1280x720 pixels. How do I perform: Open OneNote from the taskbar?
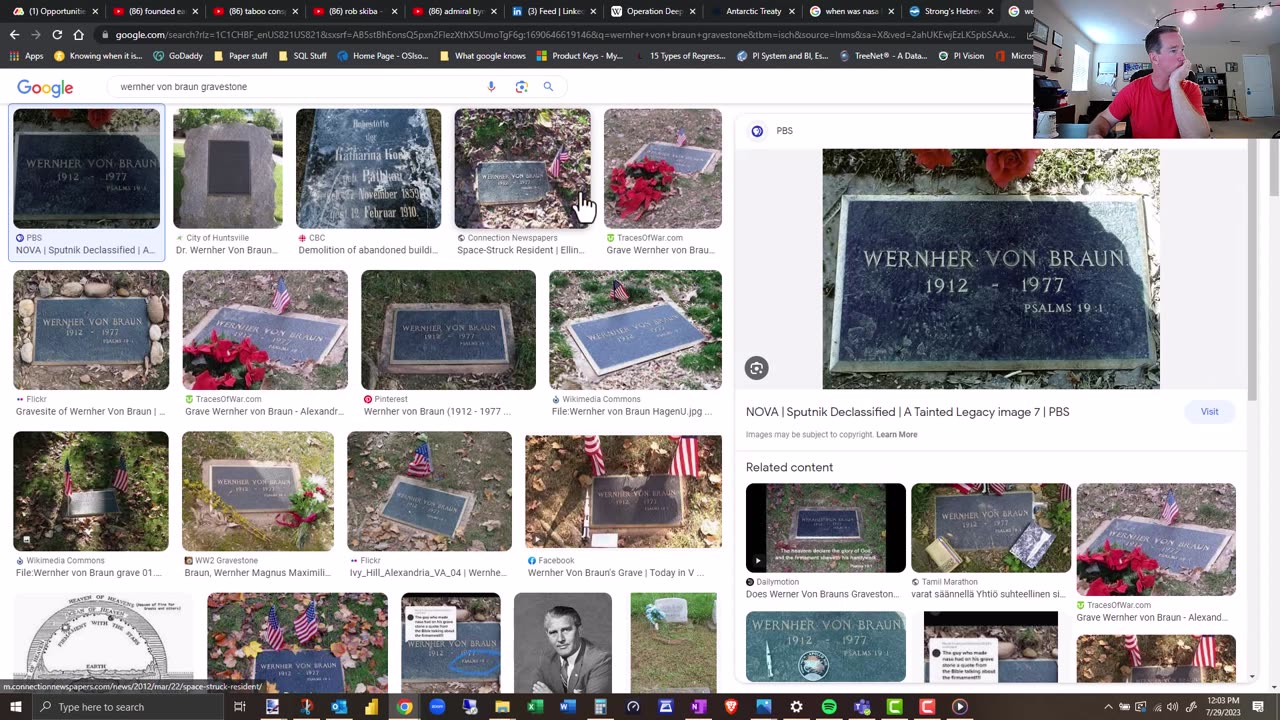point(698,707)
